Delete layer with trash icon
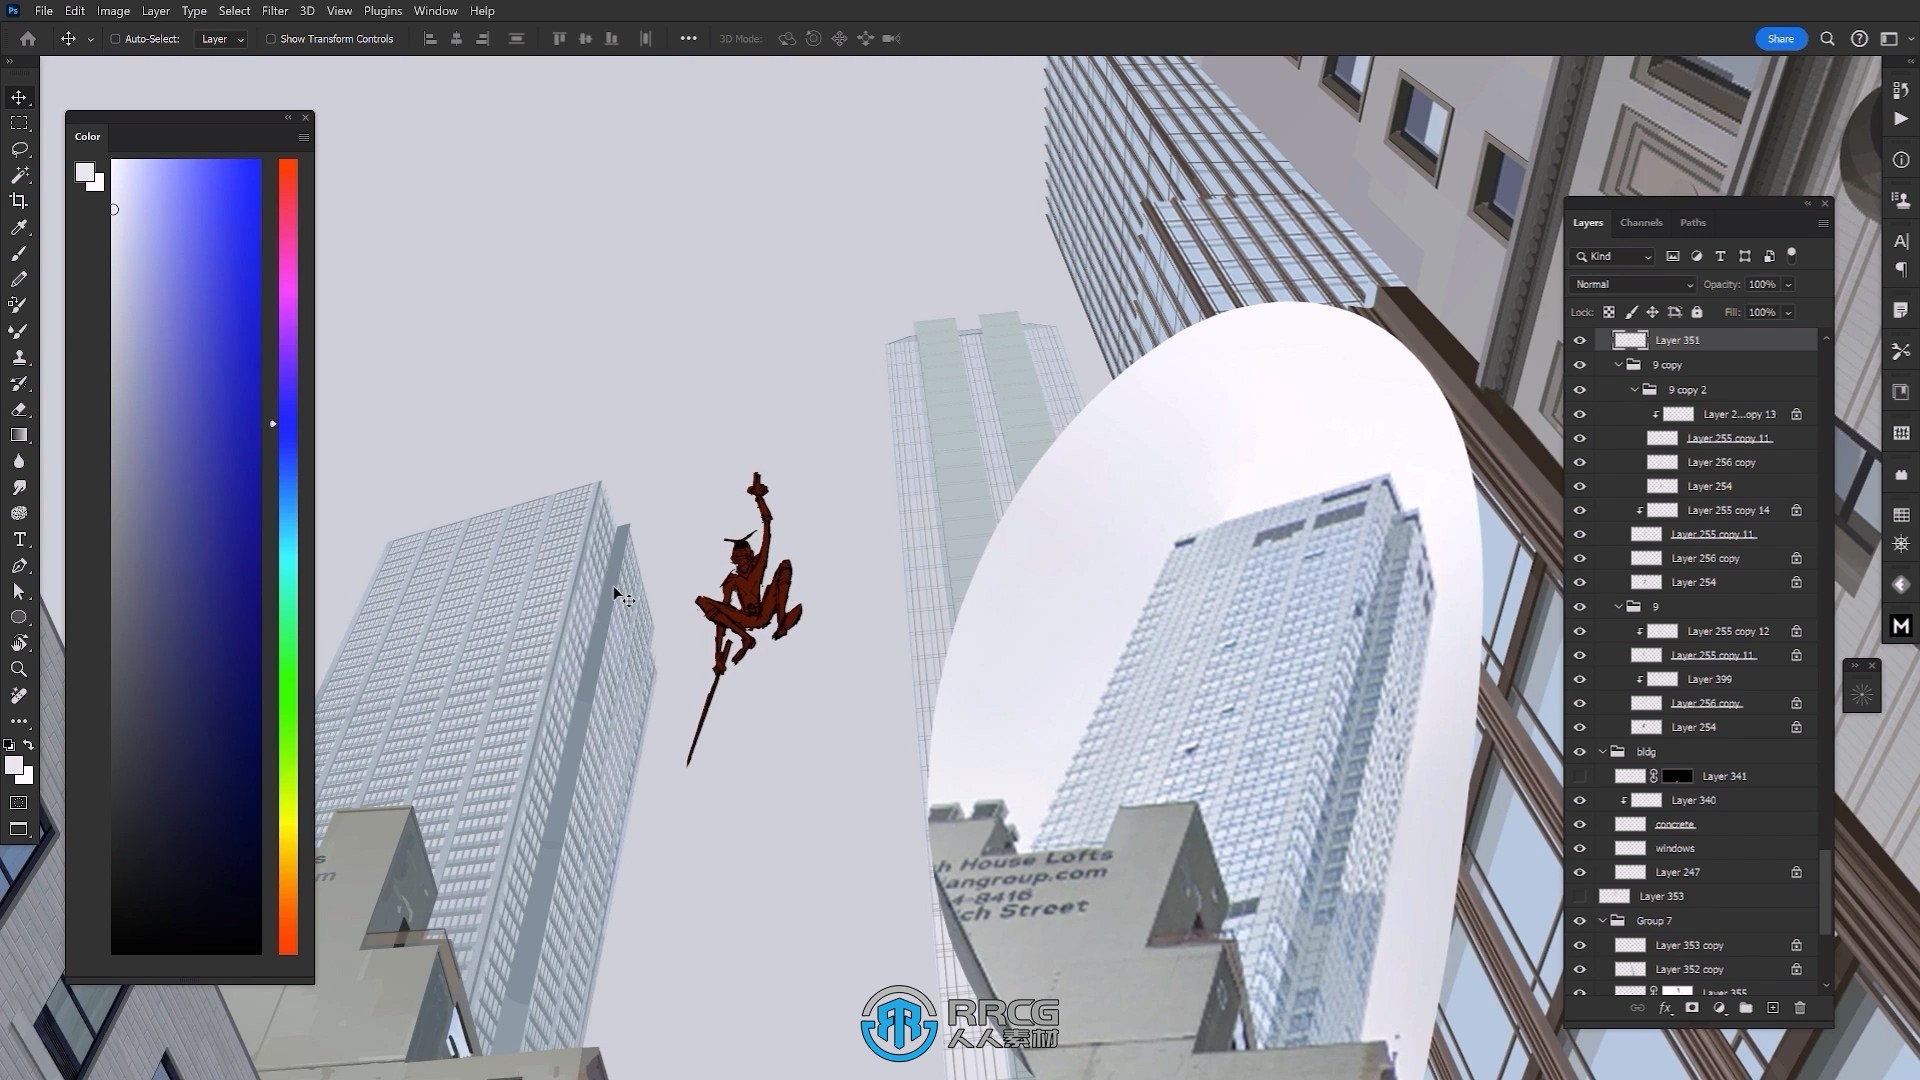Image resolution: width=1920 pixels, height=1080 pixels. coord(1800,1008)
